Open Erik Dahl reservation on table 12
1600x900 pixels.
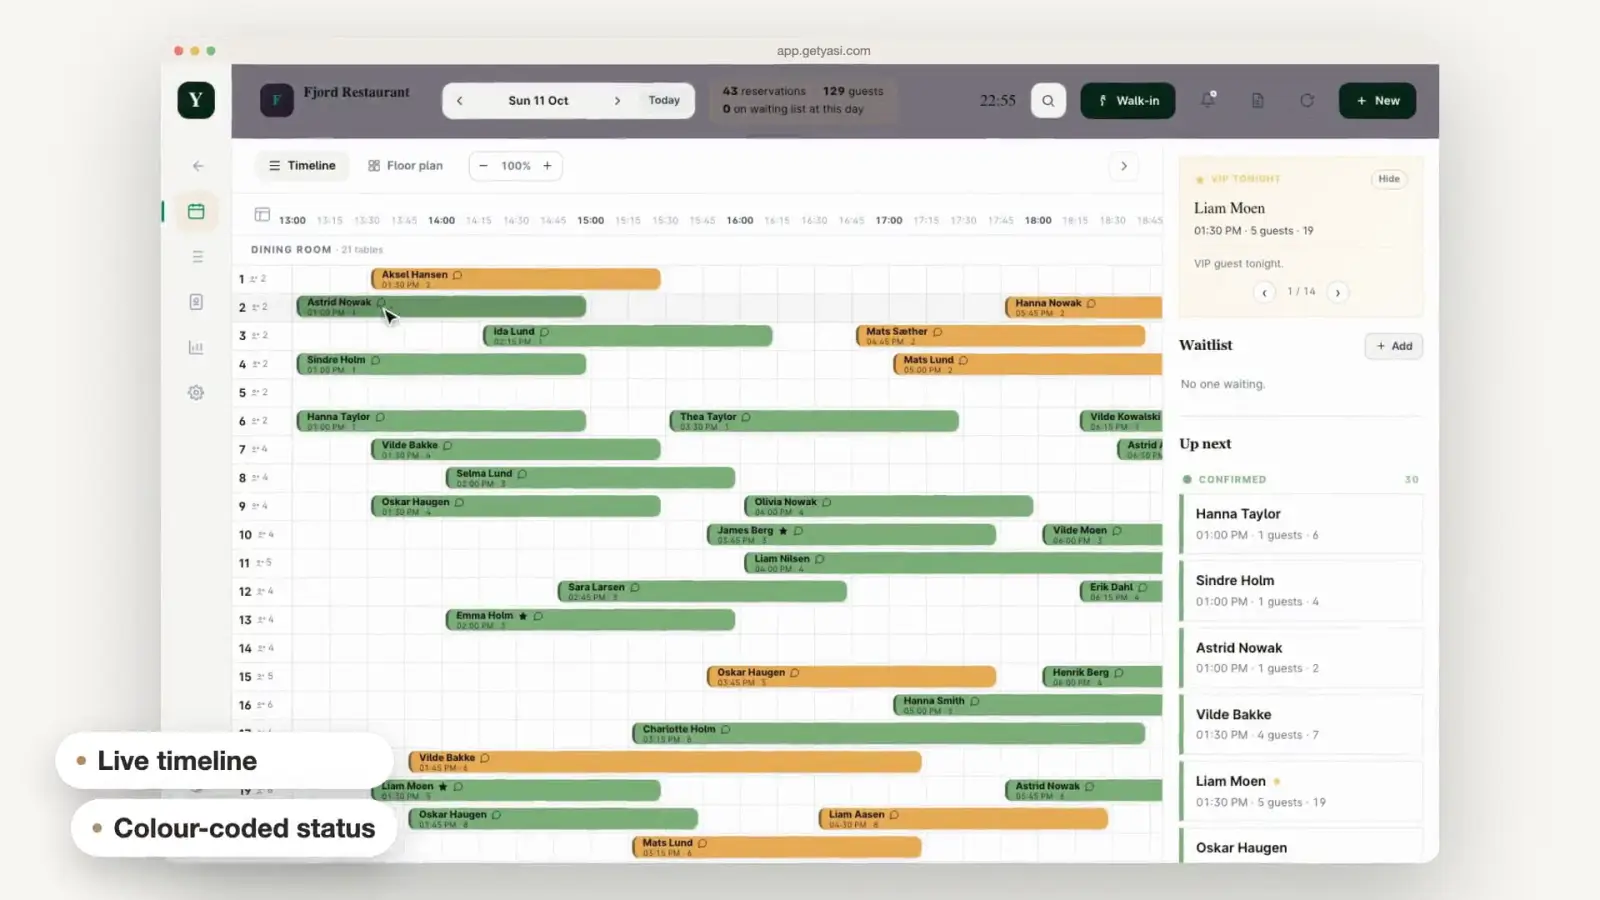1121,591
